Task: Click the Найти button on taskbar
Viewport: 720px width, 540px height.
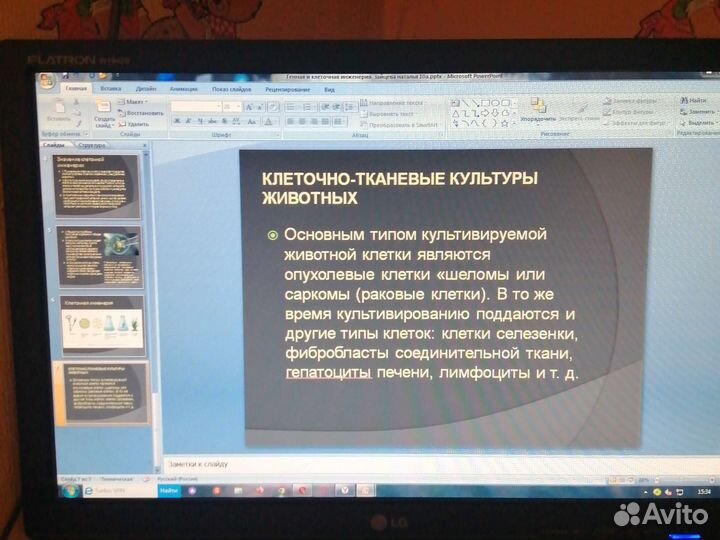Action: (169, 491)
